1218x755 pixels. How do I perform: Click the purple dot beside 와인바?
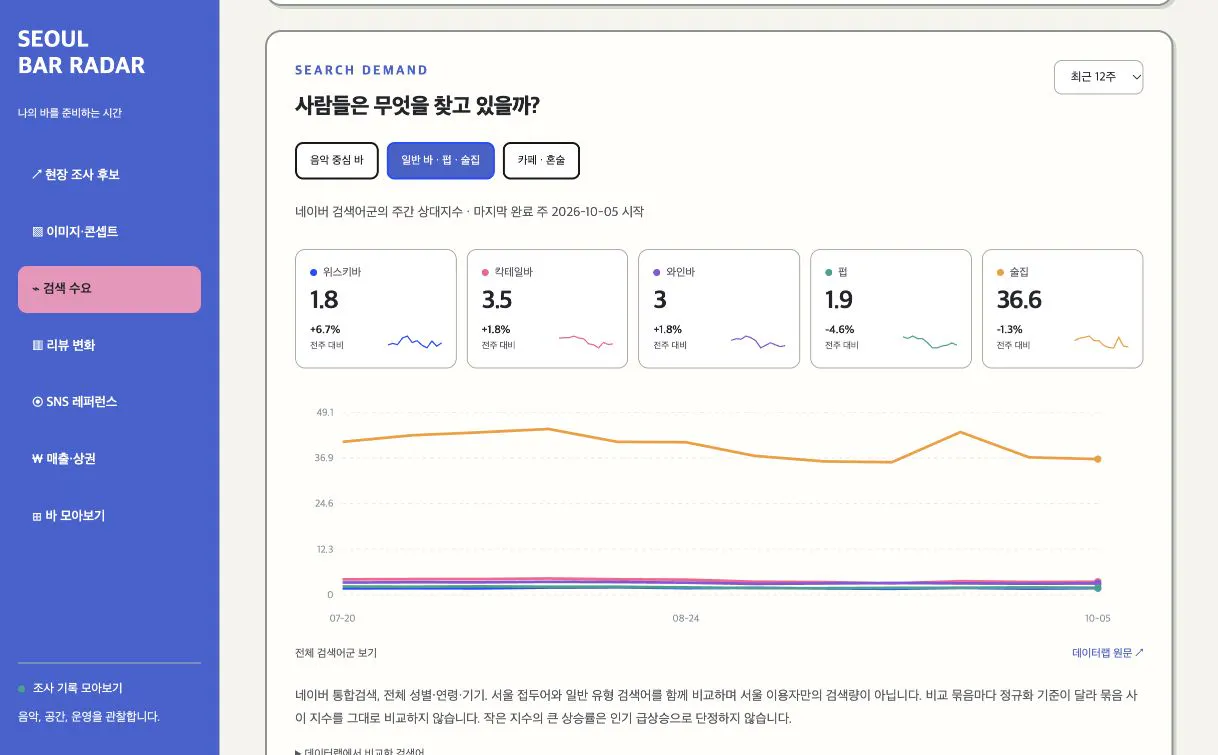point(657,272)
